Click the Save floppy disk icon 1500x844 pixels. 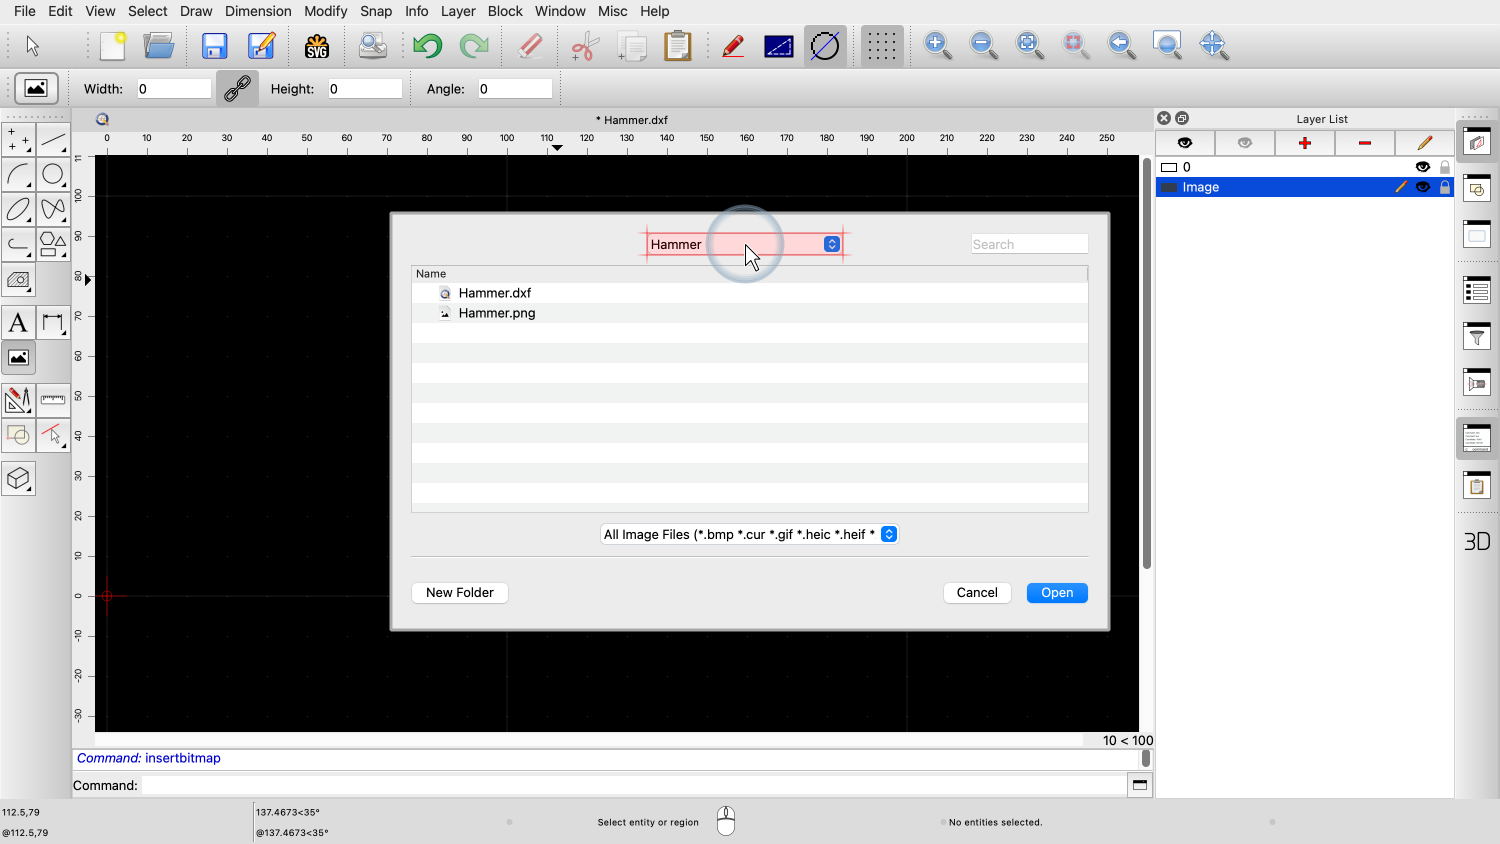click(214, 46)
